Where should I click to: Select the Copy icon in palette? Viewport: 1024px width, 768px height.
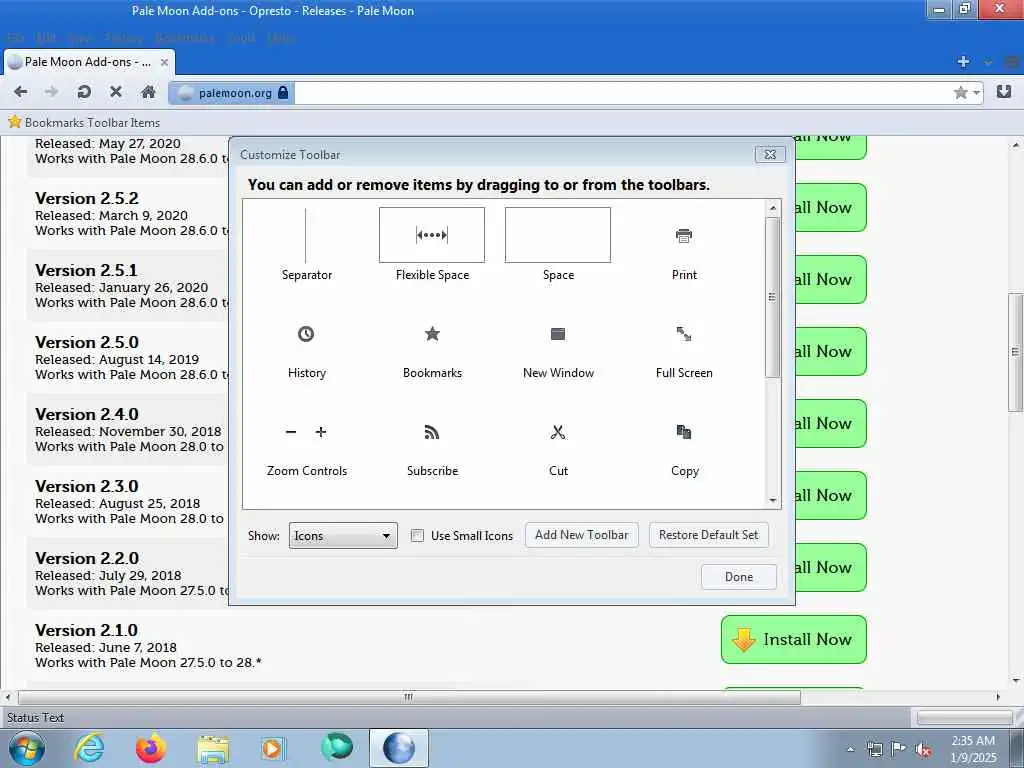click(x=684, y=432)
